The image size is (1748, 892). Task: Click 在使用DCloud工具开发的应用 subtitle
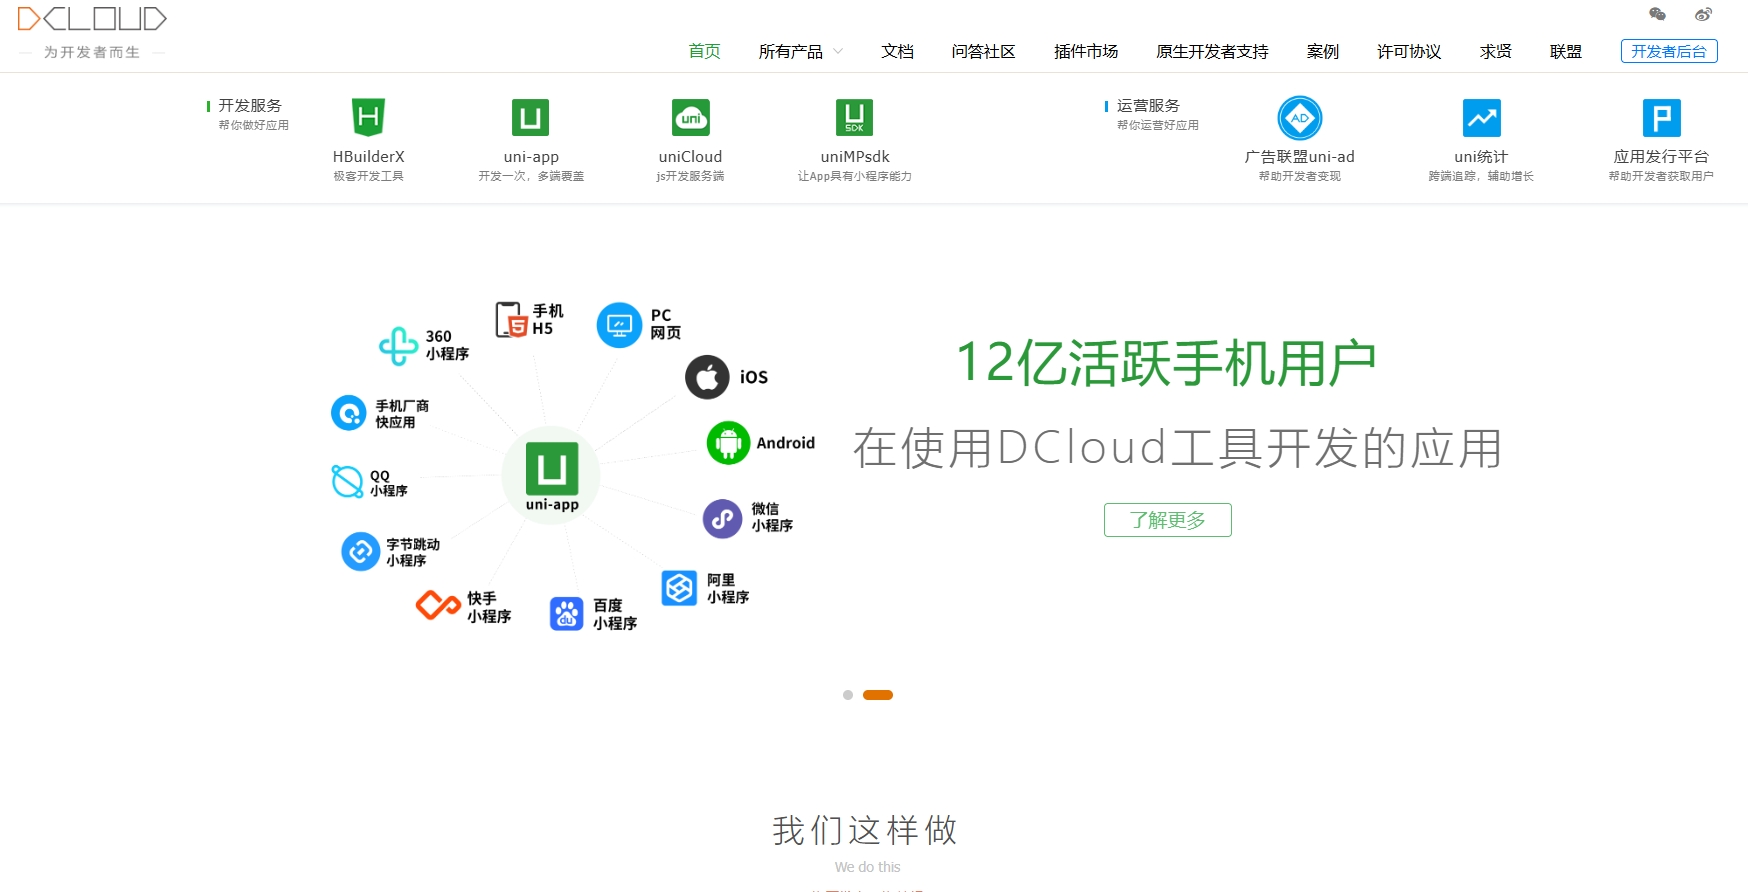coord(1177,448)
